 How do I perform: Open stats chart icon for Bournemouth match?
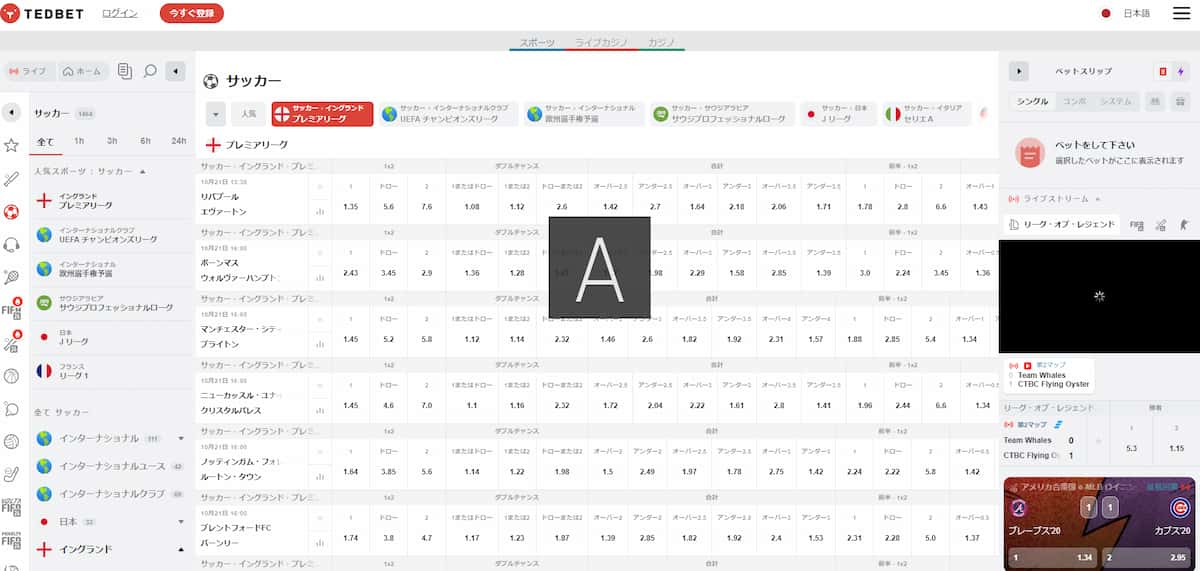click(320, 277)
